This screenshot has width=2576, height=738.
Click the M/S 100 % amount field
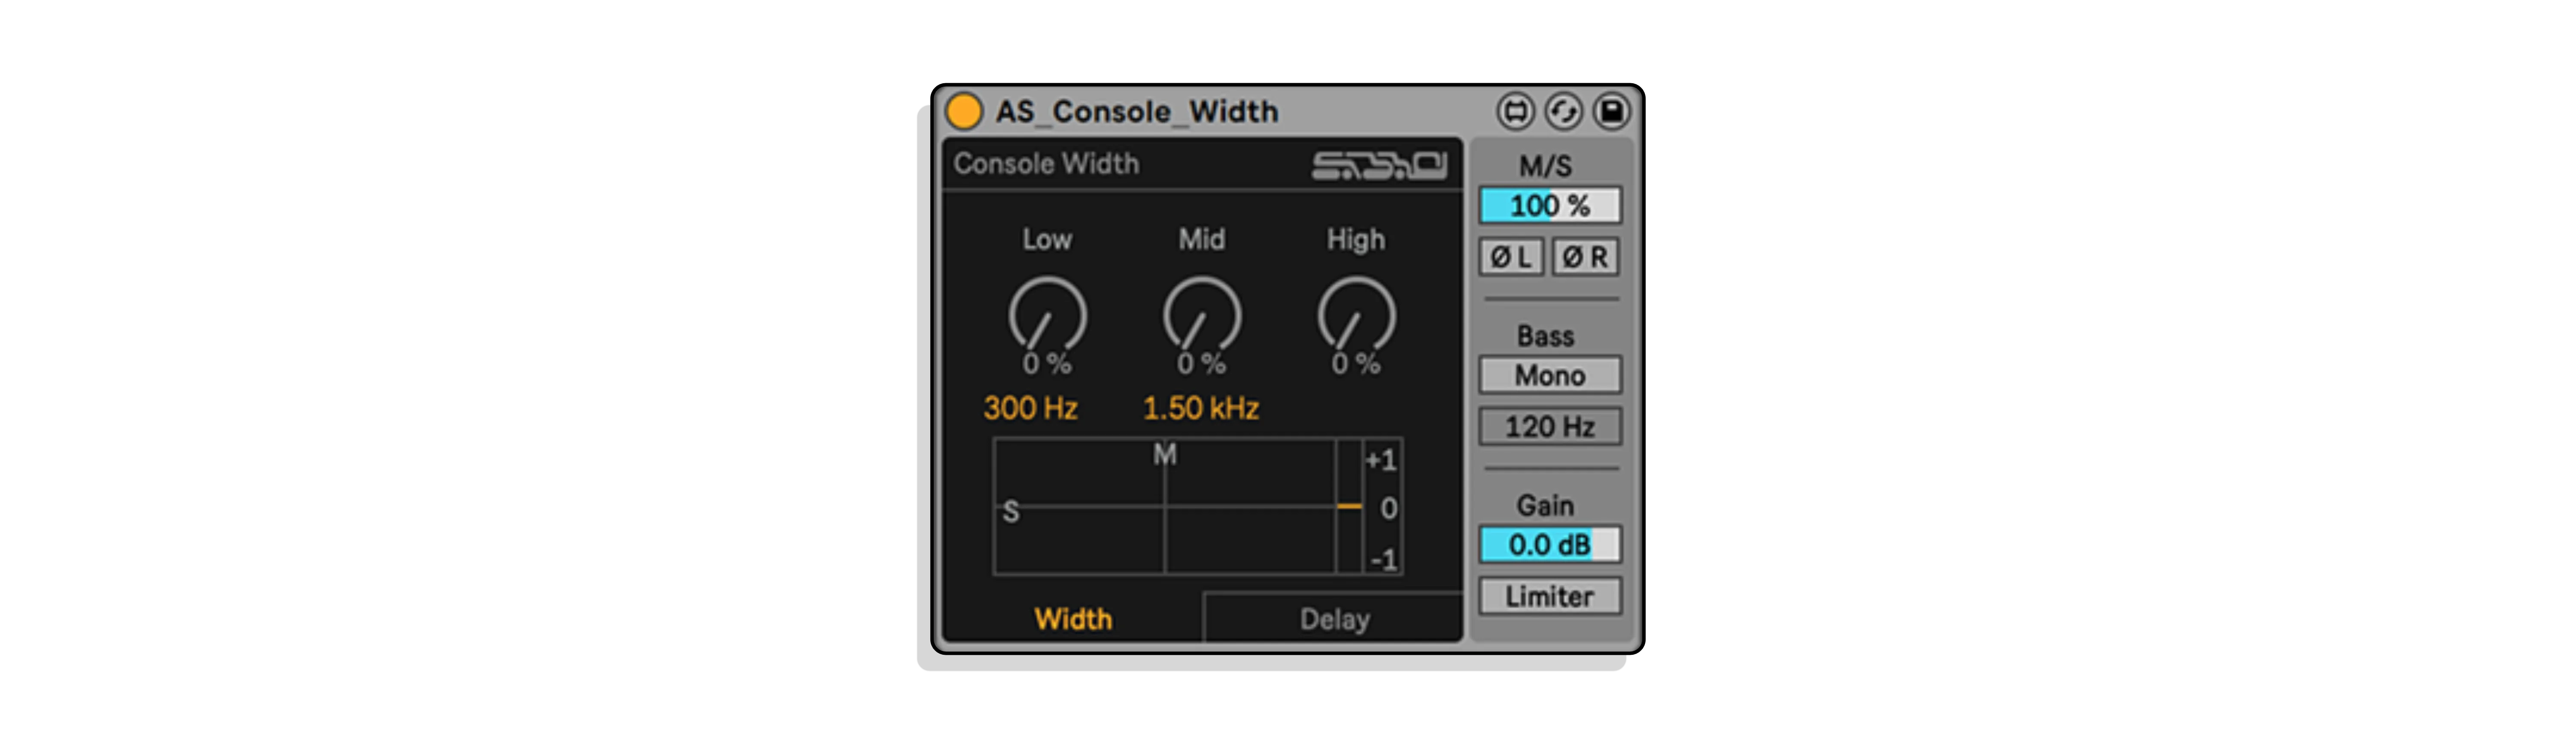click(x=1550, y=206)
